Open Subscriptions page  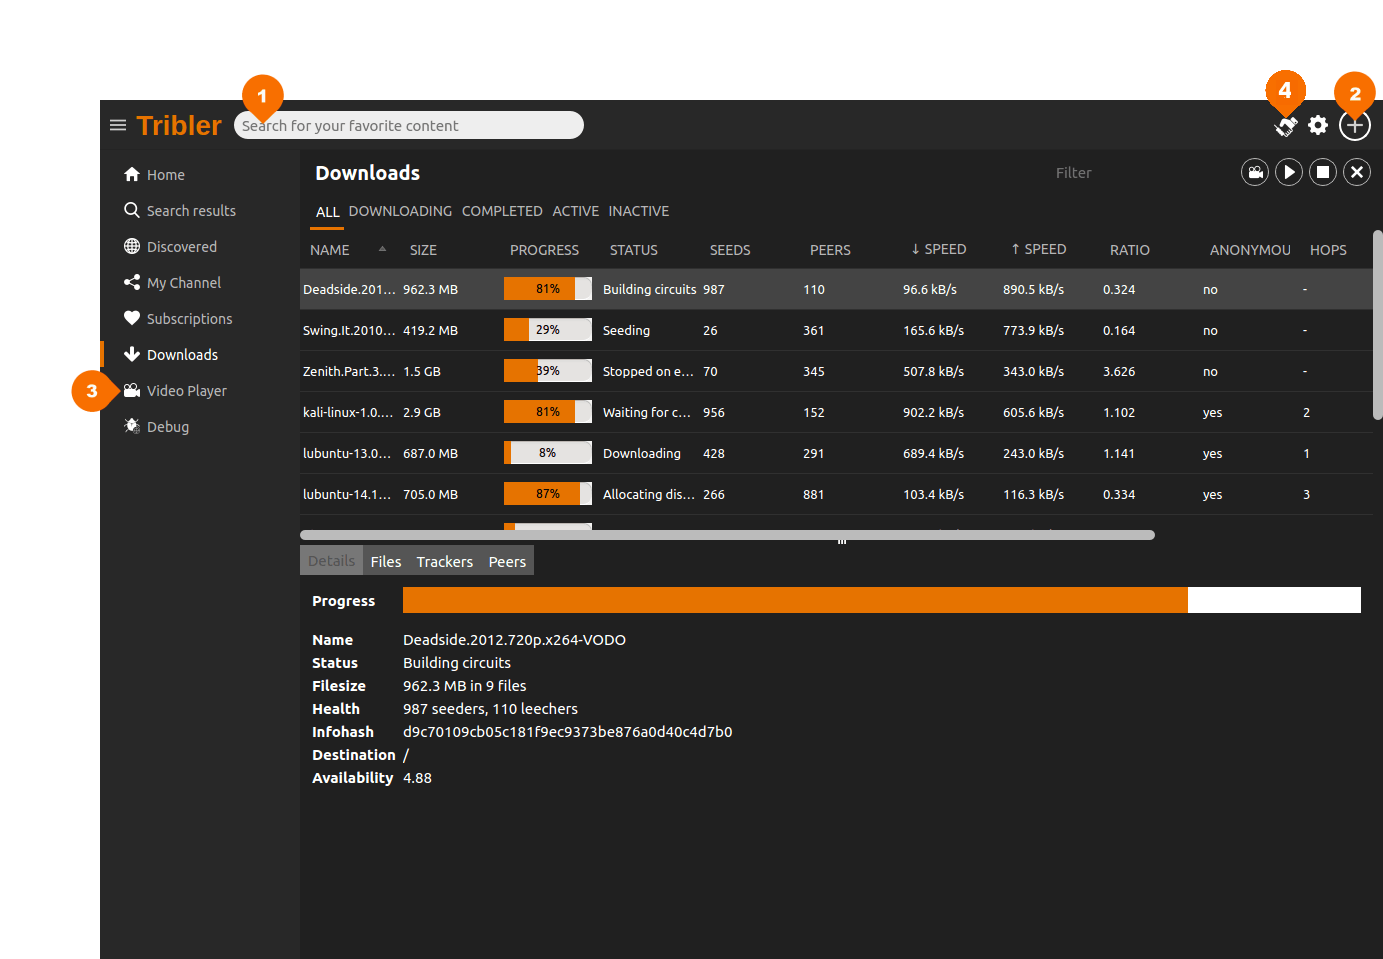pos(200,319)
